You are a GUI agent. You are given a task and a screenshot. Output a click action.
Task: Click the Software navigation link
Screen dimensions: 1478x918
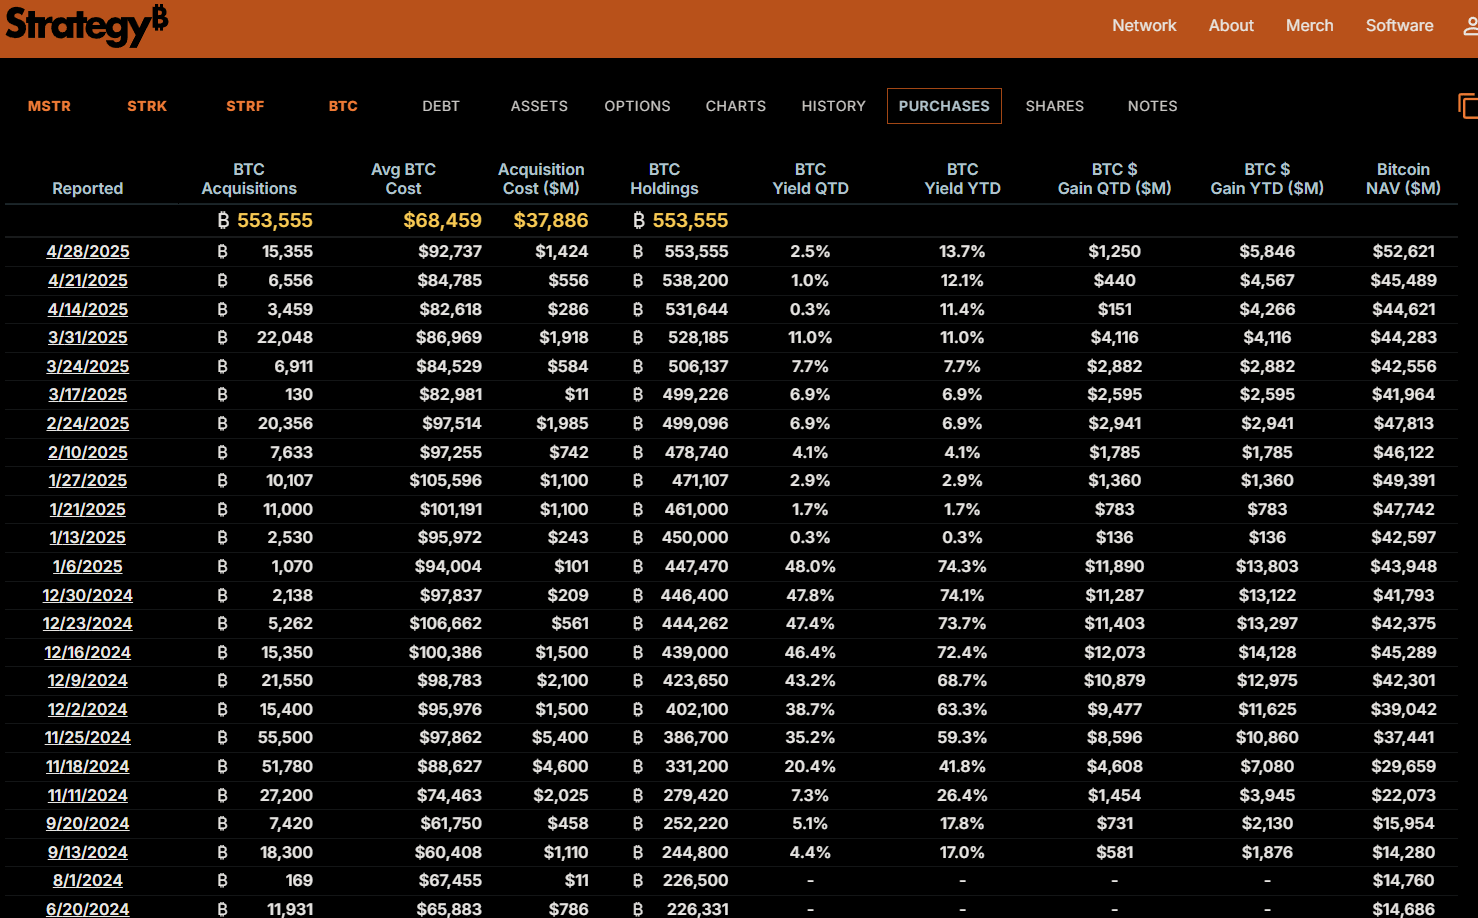coord(1399,26)
